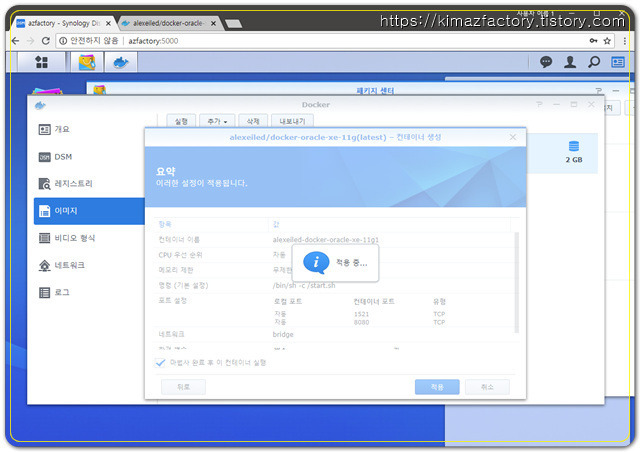Screen dimensions: 640x452
Task: Click the 로컬 포트 column header
Action: click(288, 301)
